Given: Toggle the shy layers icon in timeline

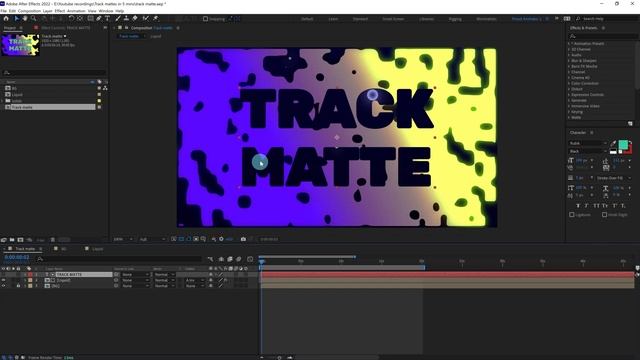Looking at the screenshot, I should (221, 259).
